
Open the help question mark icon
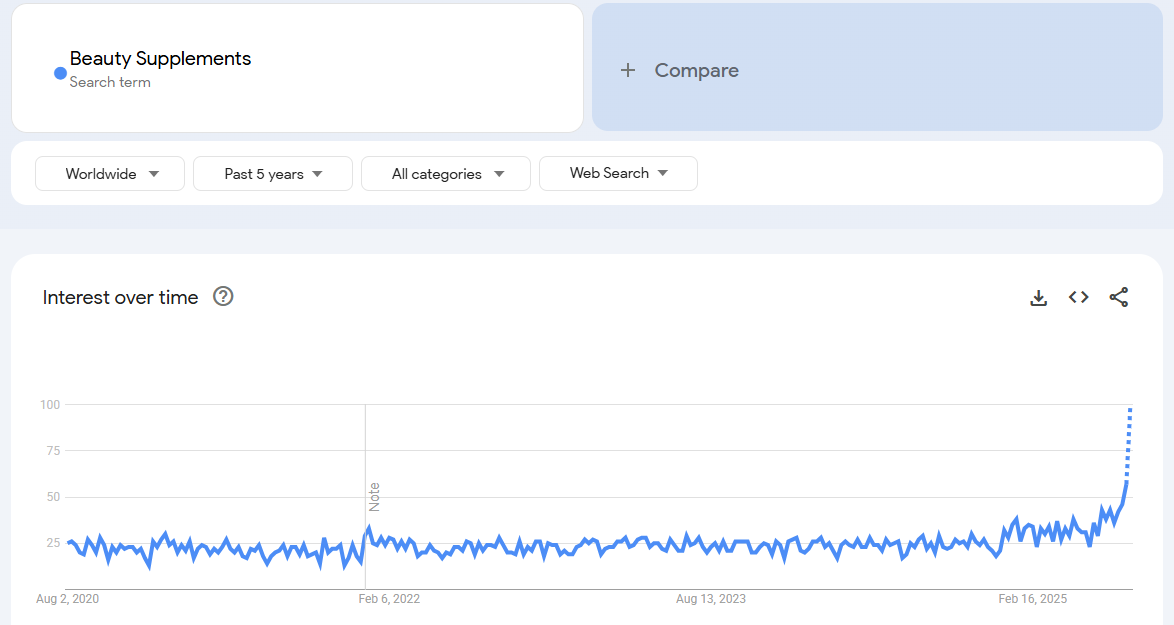tap(223, 297)
